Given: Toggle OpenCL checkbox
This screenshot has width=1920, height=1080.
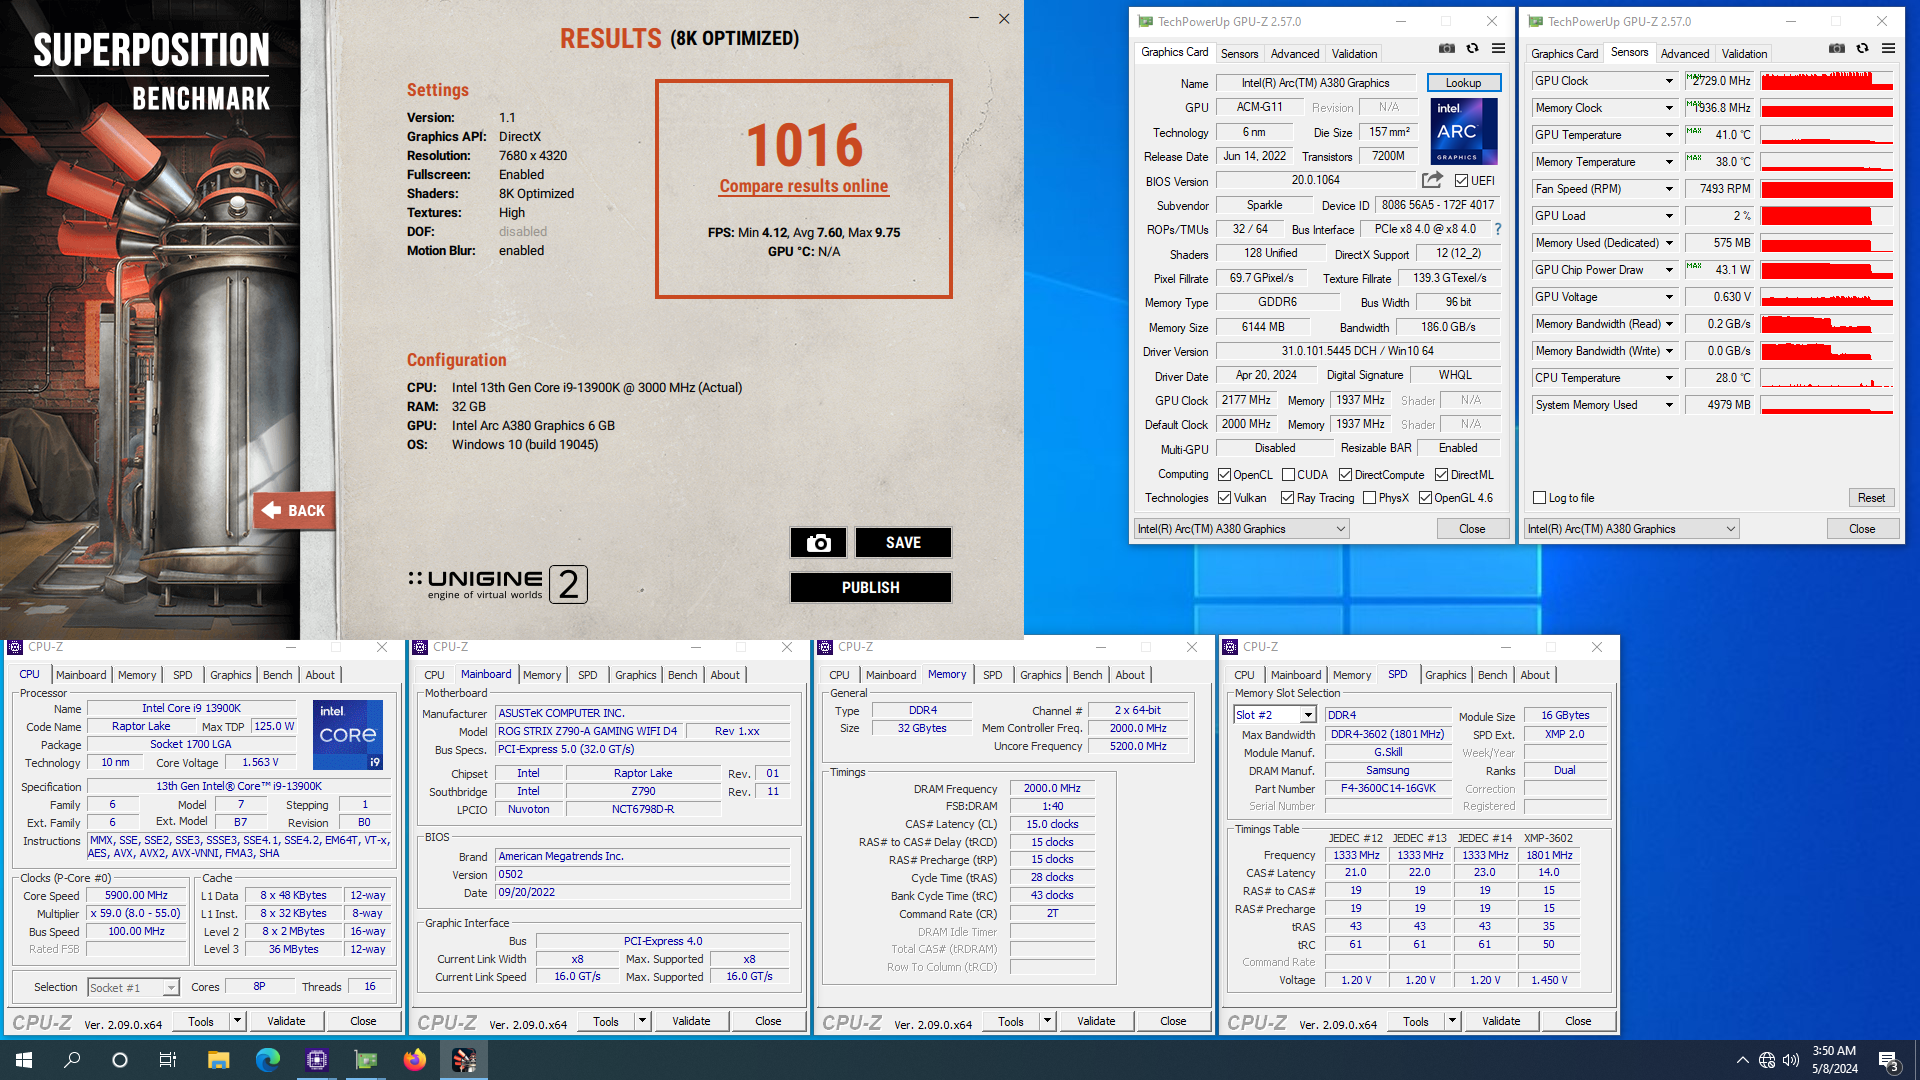Looking at the screenshot, I should (1224, 475).
